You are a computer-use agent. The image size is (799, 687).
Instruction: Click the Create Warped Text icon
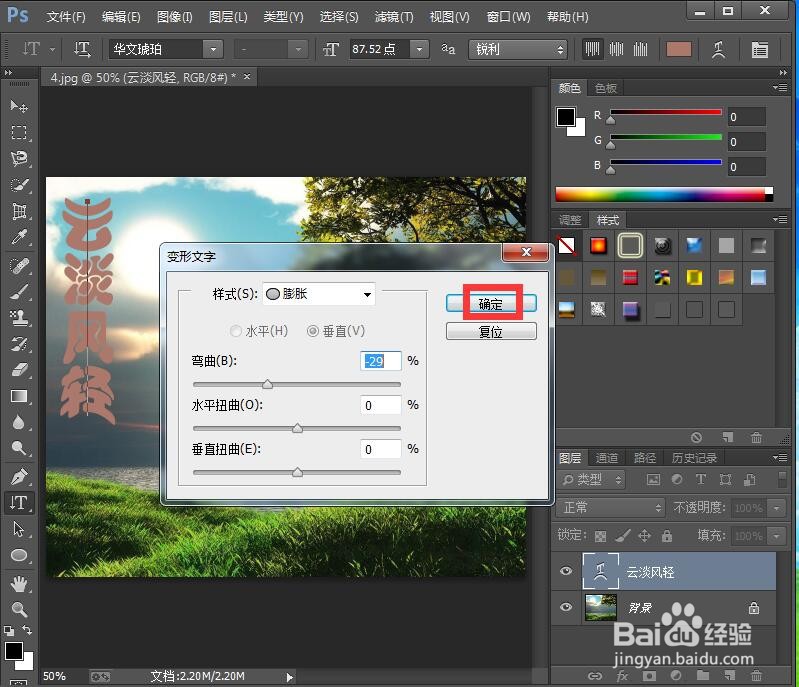[718, 49]
